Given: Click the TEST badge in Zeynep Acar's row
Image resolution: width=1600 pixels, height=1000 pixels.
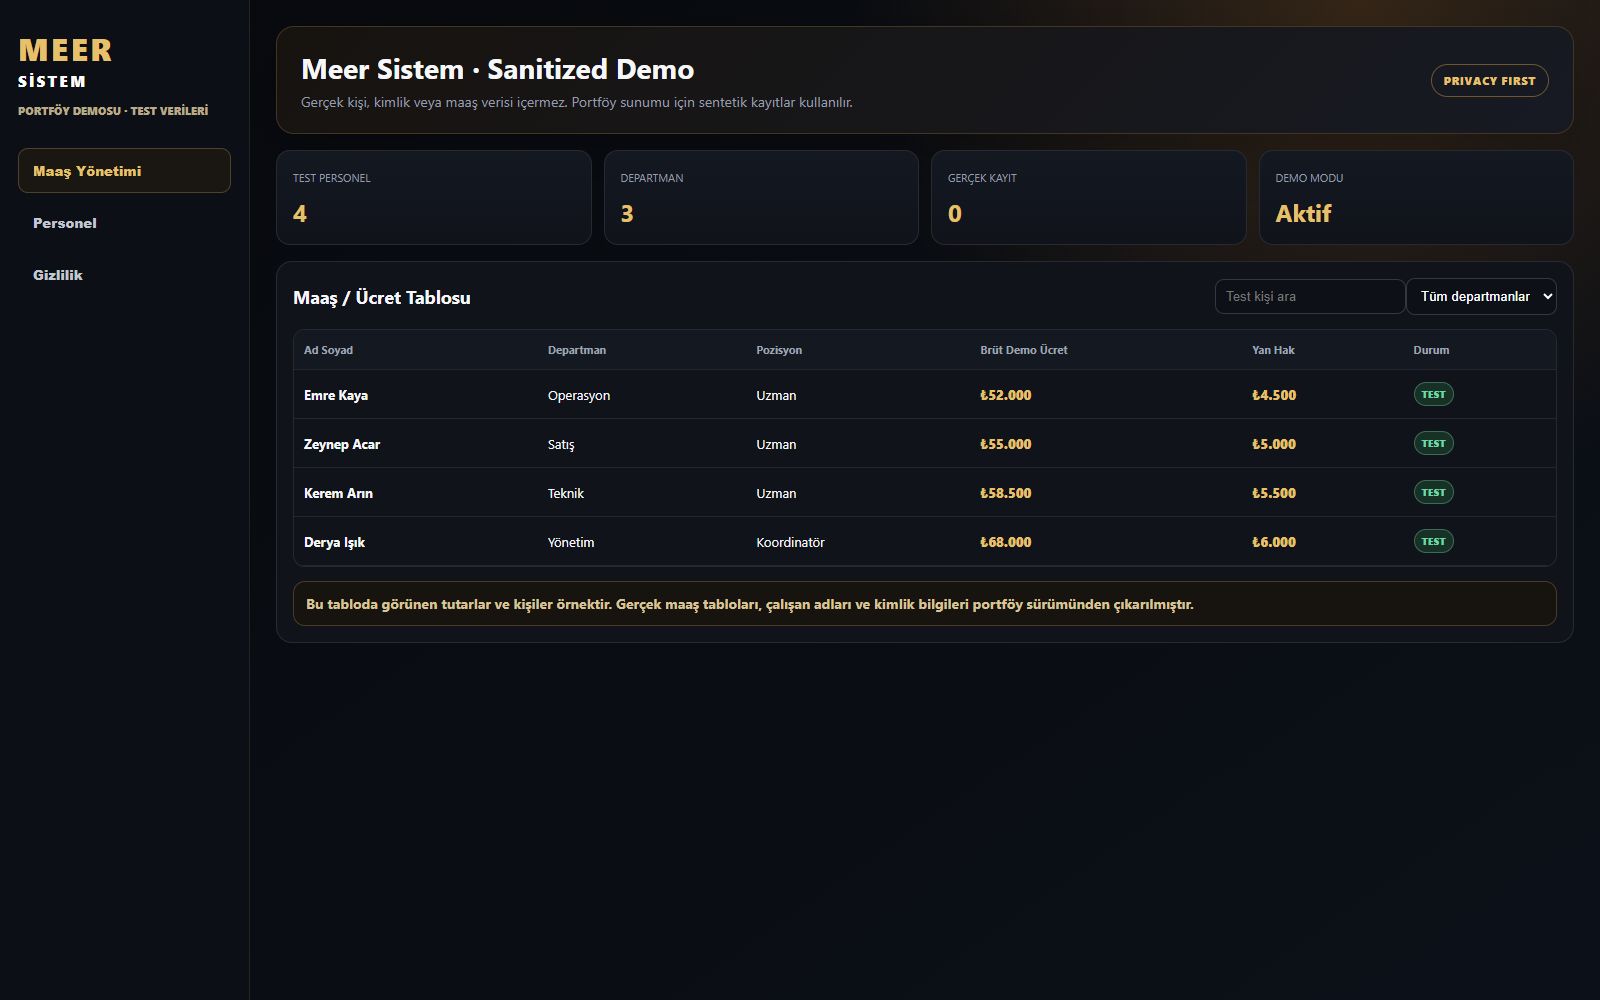Looking at the screenshot, I should tap(1433, 443).
